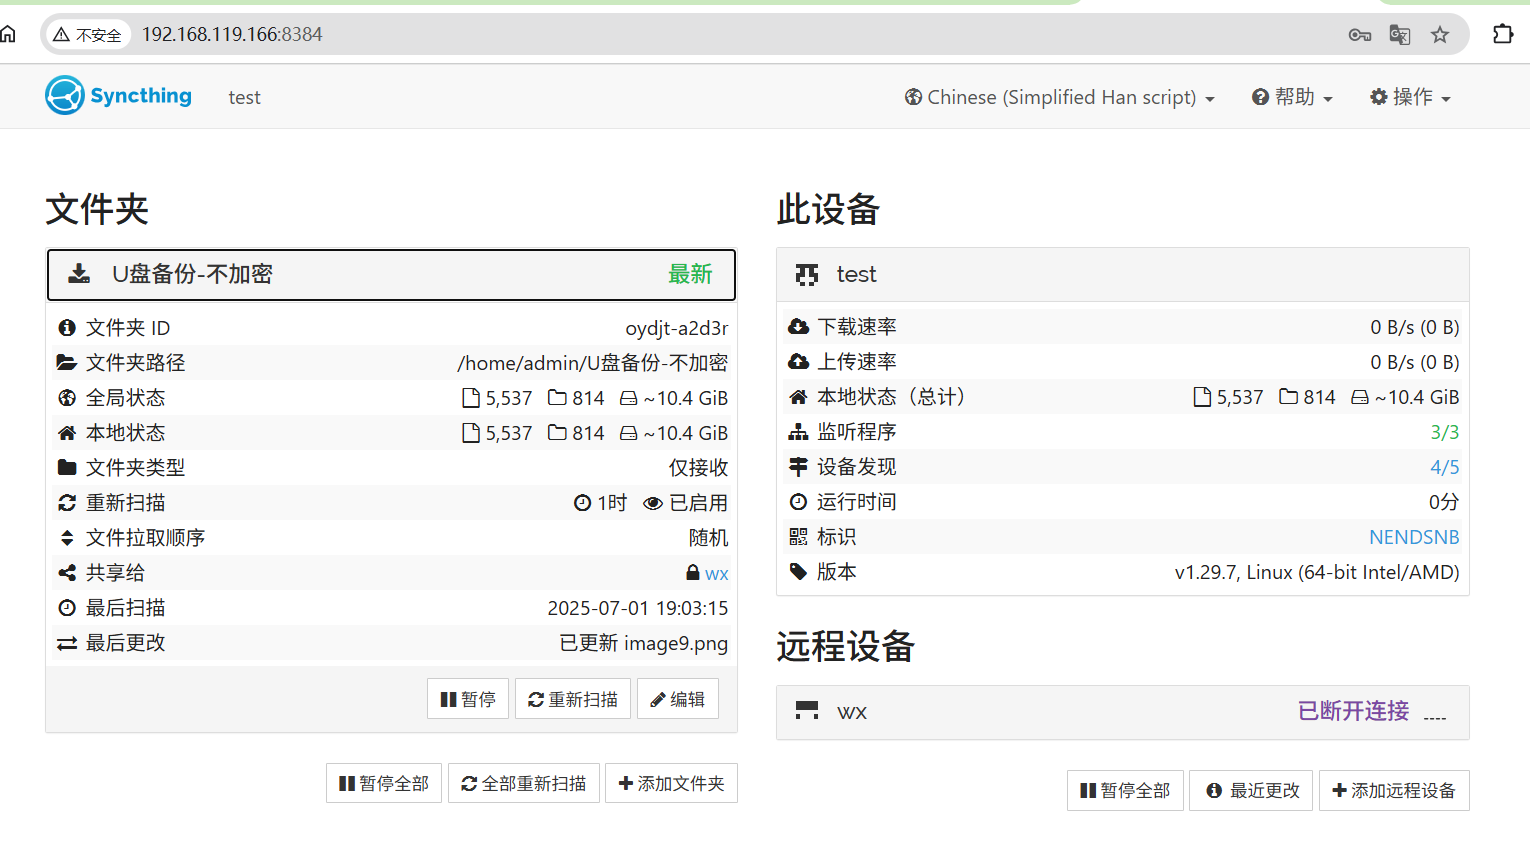The image size is (1530, 861).
Task: Click the folder download icon in header
Action: coord(79,274)
